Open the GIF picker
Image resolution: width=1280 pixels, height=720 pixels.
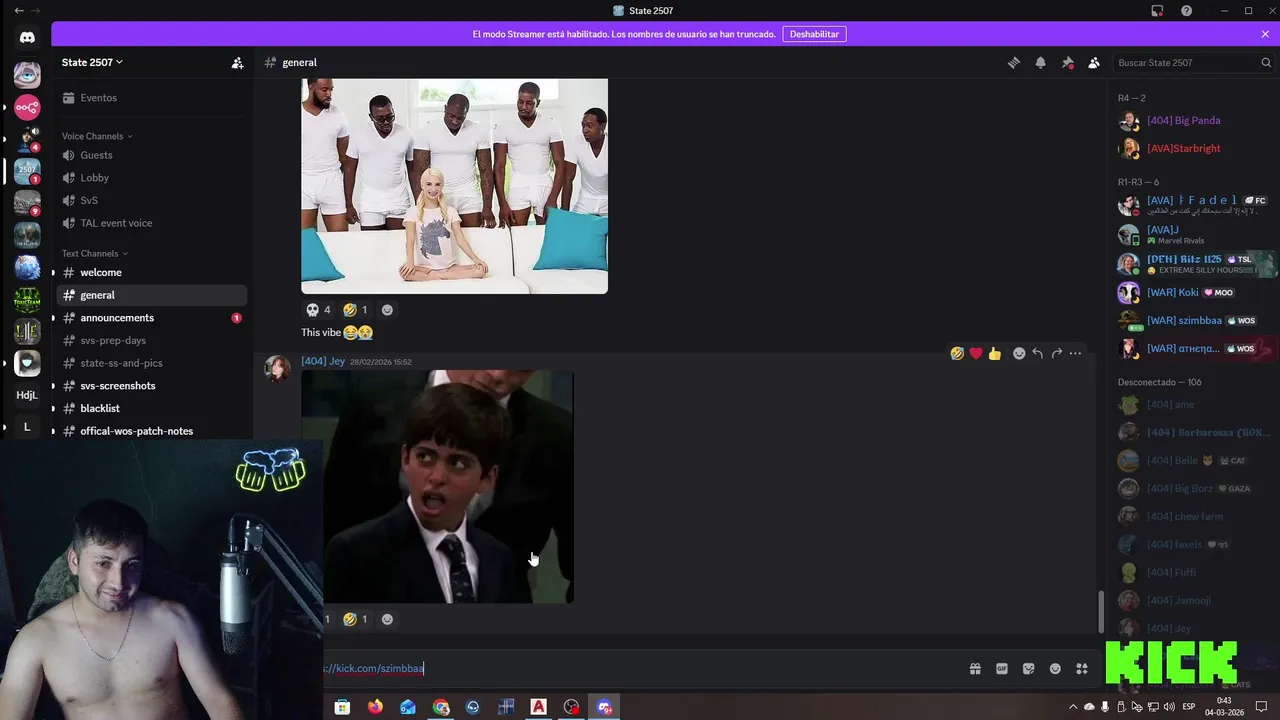[1002, 669]
